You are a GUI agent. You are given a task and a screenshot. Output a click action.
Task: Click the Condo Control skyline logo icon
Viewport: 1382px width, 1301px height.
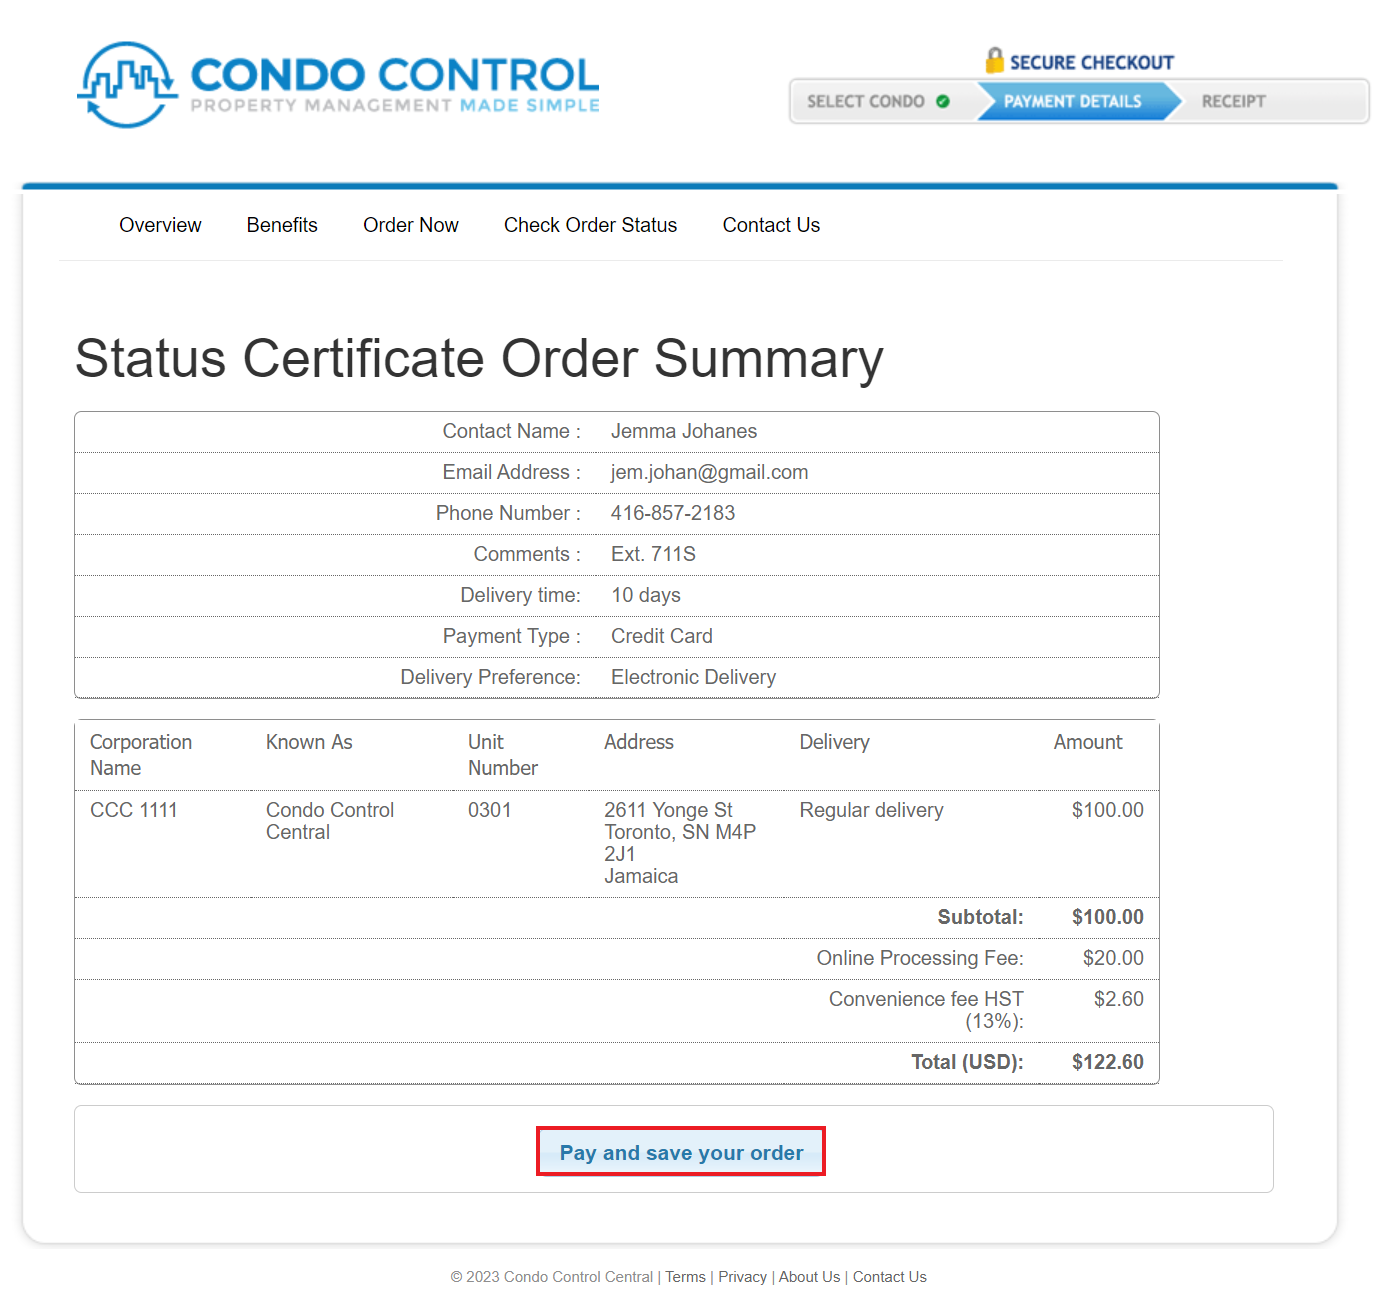127,85
